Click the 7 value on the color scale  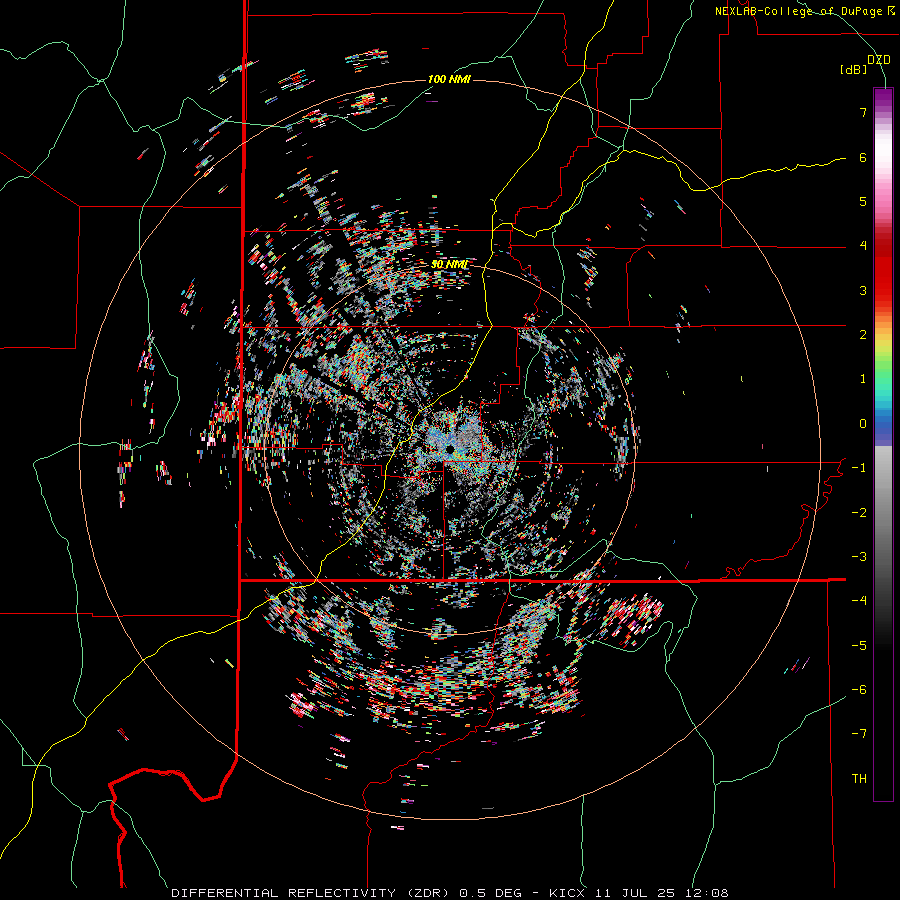(863, 112)
